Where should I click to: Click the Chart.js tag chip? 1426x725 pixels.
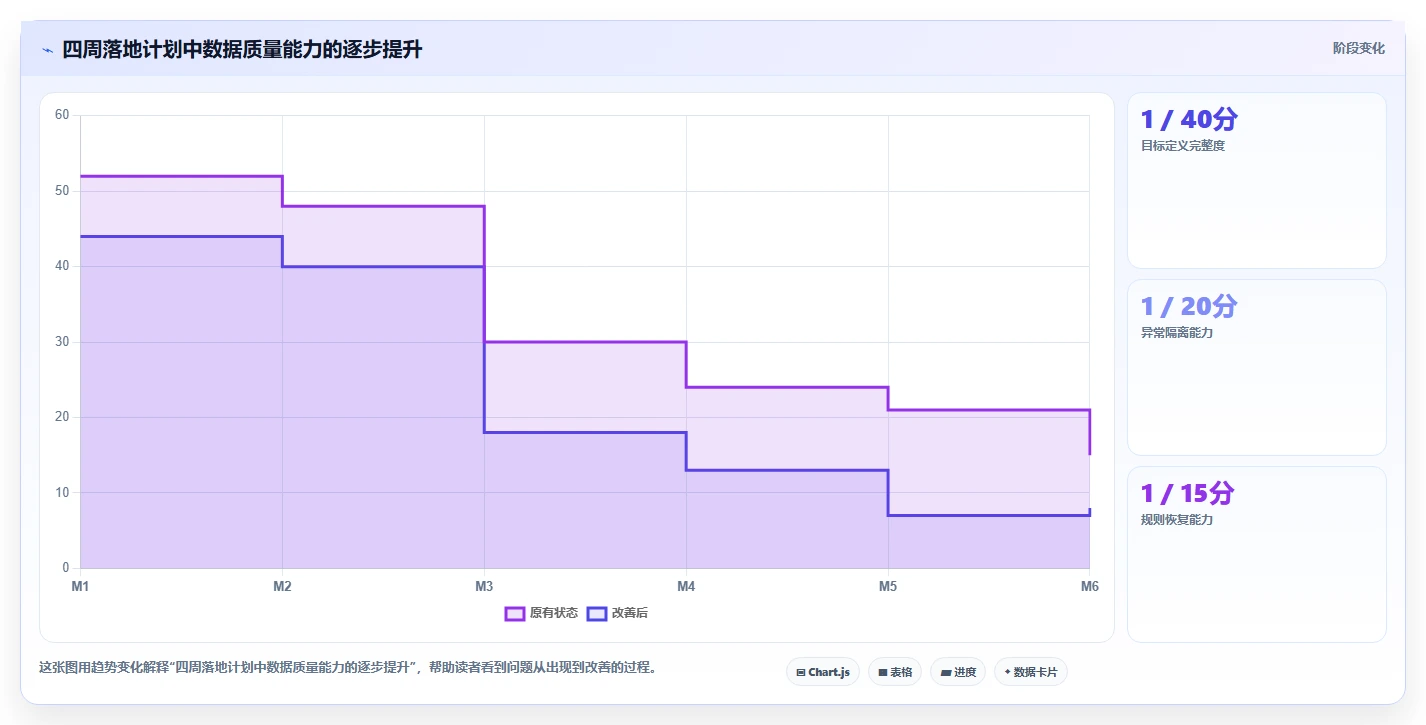click(x=823, y=672)
